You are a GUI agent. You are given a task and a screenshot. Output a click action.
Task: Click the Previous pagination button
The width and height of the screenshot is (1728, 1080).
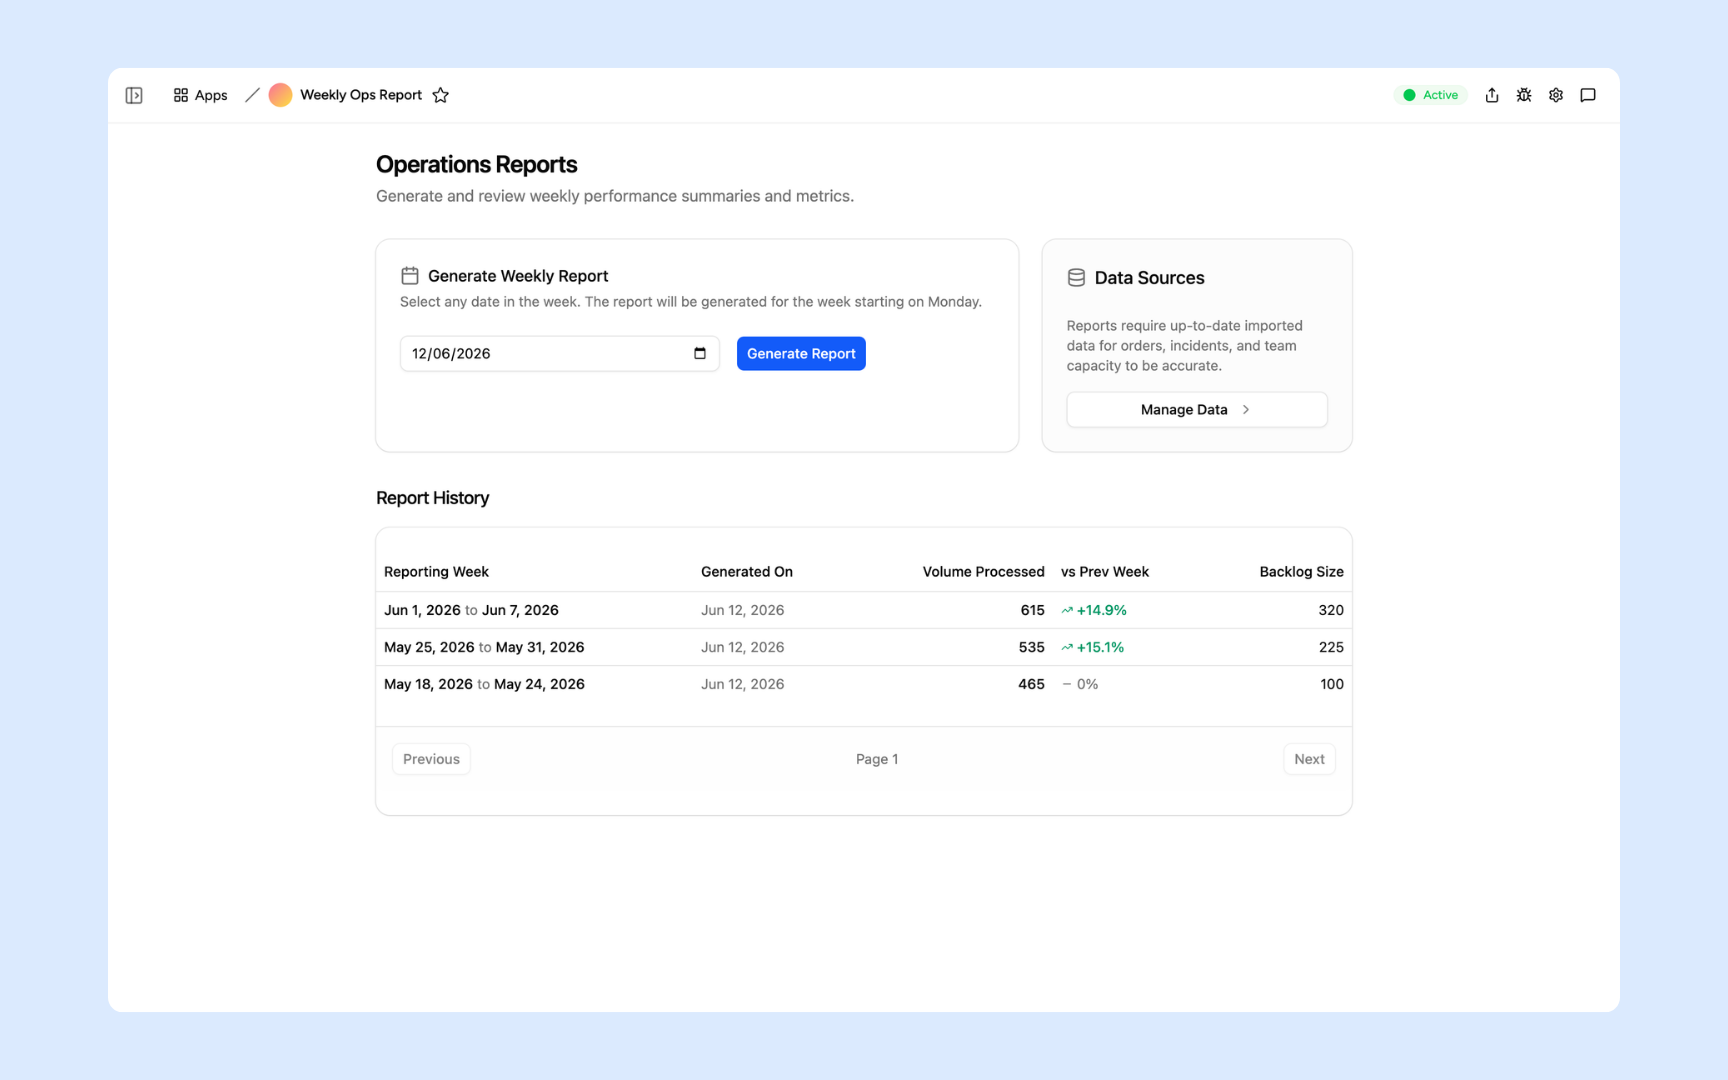click(x=431, y=759)
